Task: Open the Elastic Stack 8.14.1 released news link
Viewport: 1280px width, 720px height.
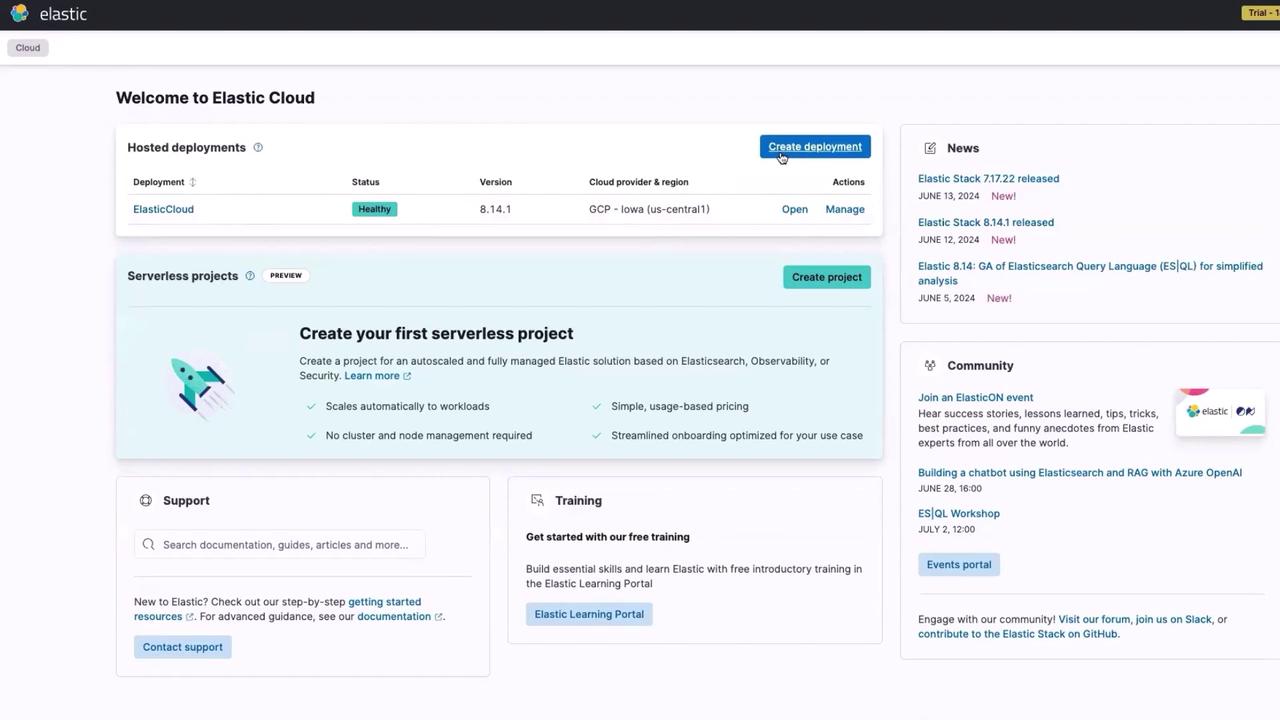Action: 985,222
